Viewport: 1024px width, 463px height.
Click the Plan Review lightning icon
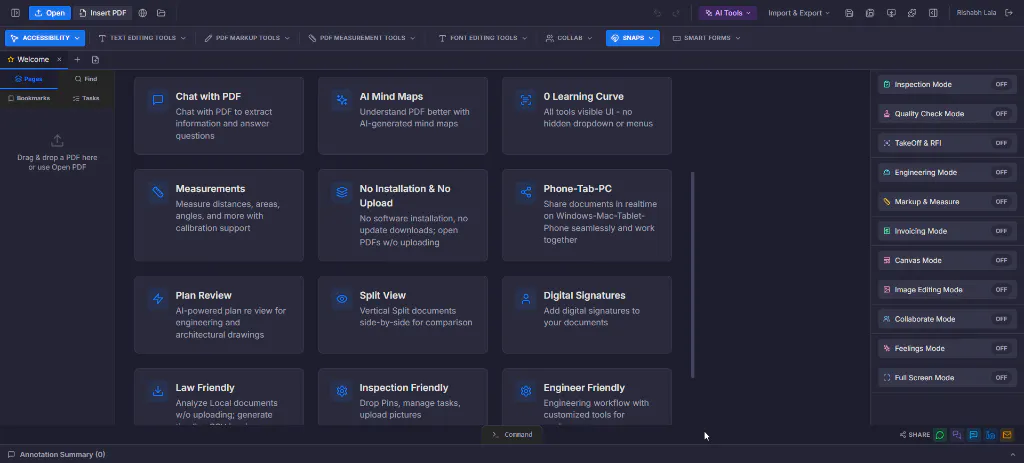[157, 299]
